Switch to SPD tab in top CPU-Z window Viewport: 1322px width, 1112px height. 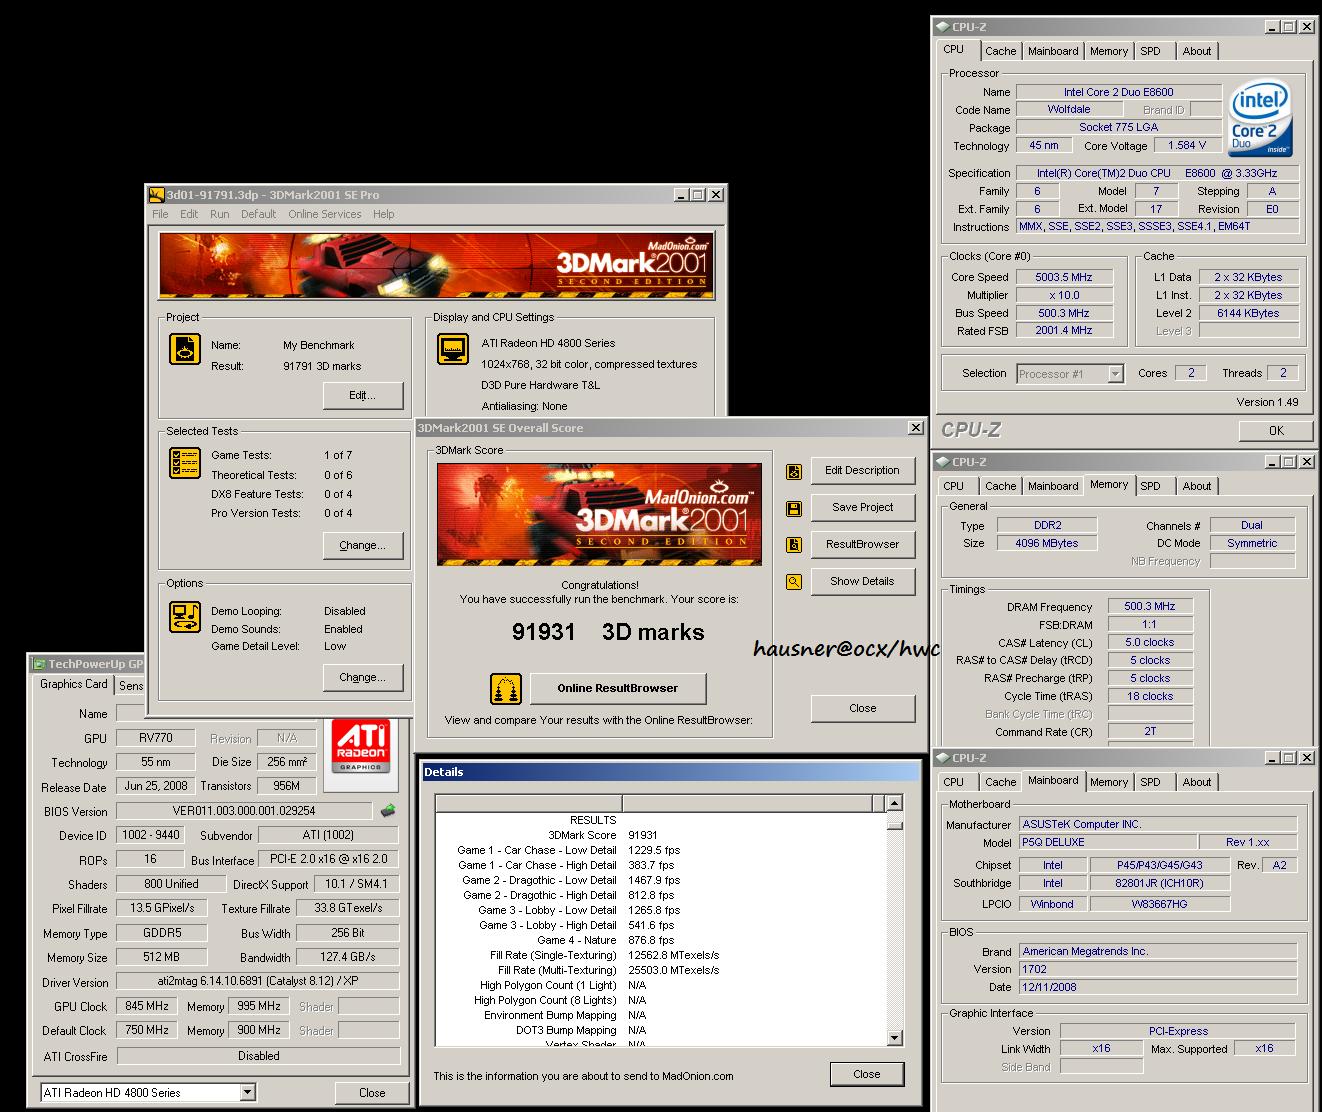1151,51
